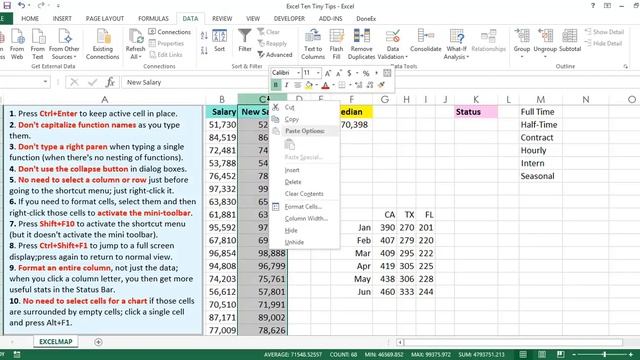Click the zoom slider handle in status bar

pos(604,354)
